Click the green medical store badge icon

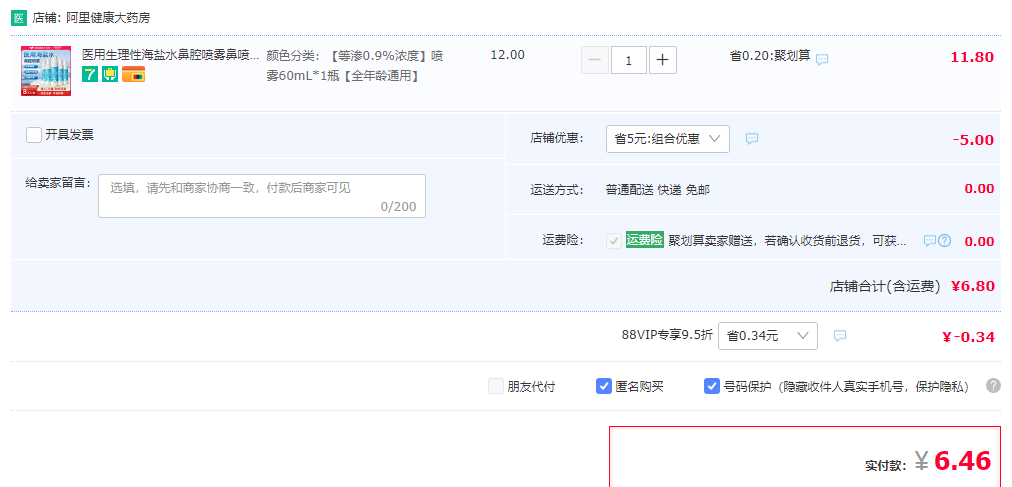pyautogui.click(x=18, y=17)
